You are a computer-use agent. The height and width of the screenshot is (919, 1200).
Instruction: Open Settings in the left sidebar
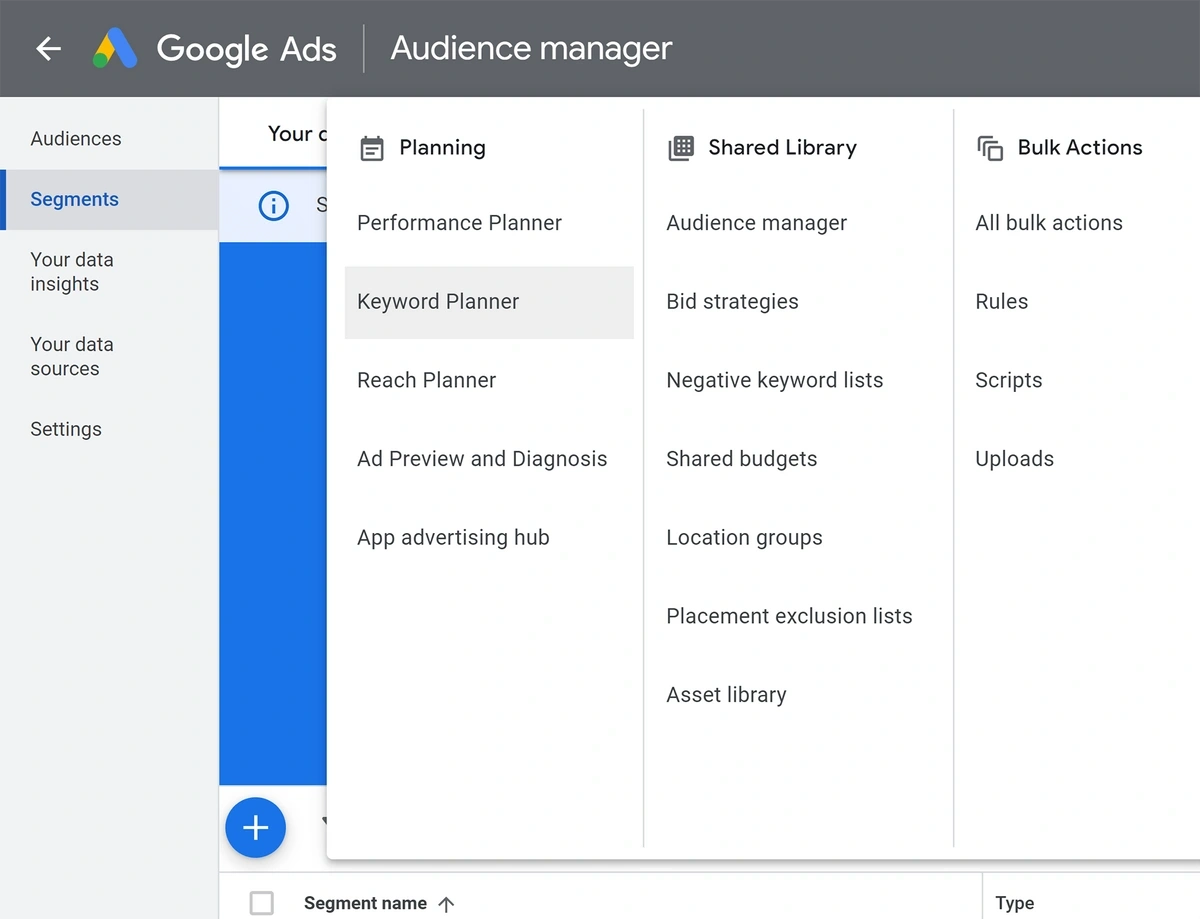pos(66,429)
